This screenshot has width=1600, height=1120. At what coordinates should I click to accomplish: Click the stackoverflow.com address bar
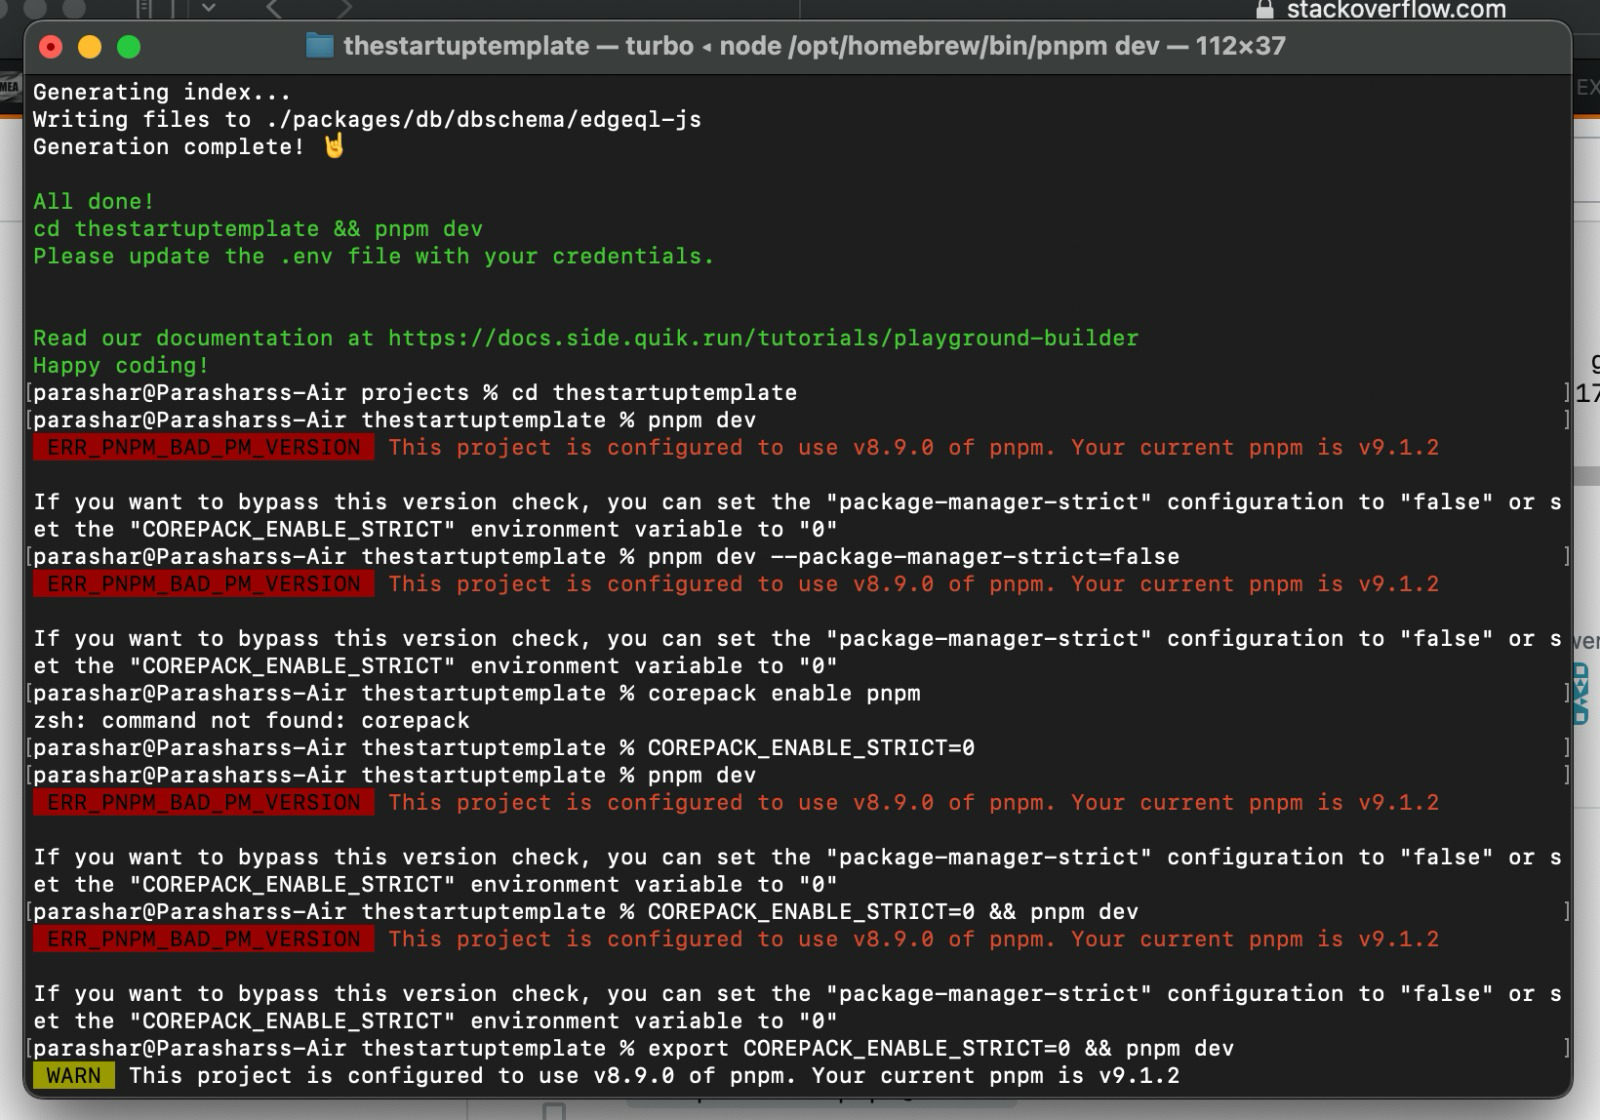pos(1395,10)
